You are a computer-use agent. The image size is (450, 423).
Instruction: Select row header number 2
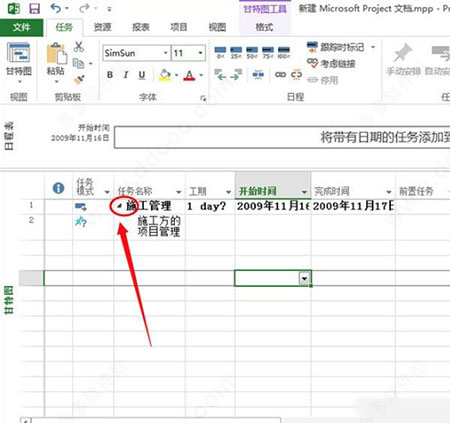click(x=31, y=220)
